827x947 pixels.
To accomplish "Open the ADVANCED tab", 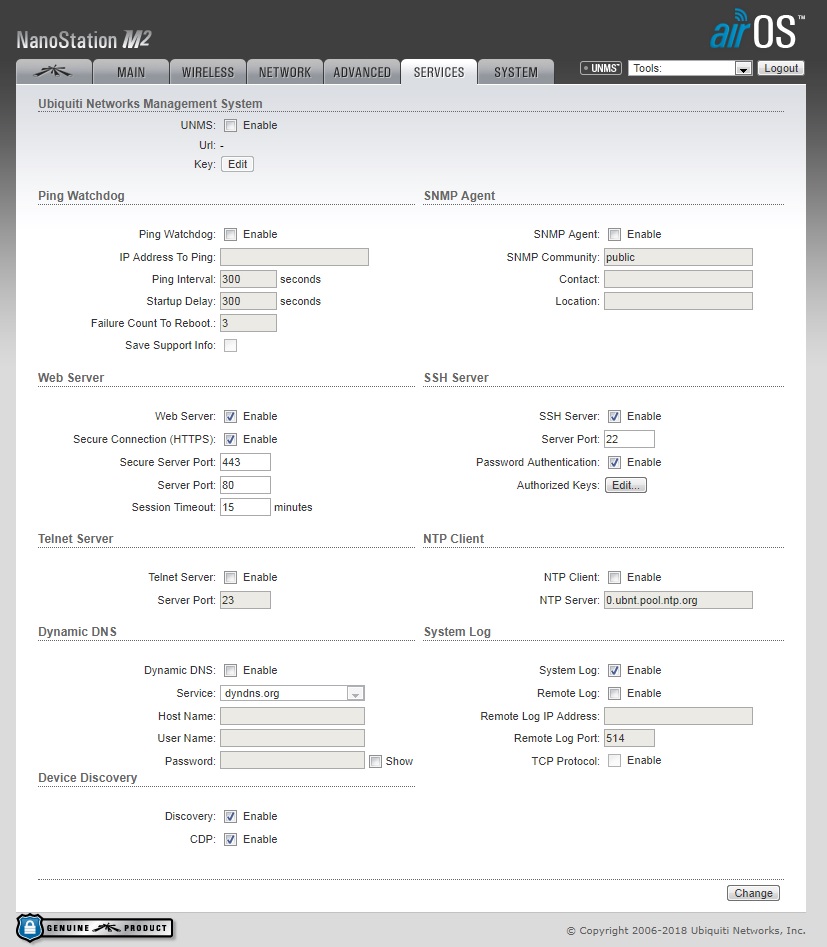I will point(362,72).
